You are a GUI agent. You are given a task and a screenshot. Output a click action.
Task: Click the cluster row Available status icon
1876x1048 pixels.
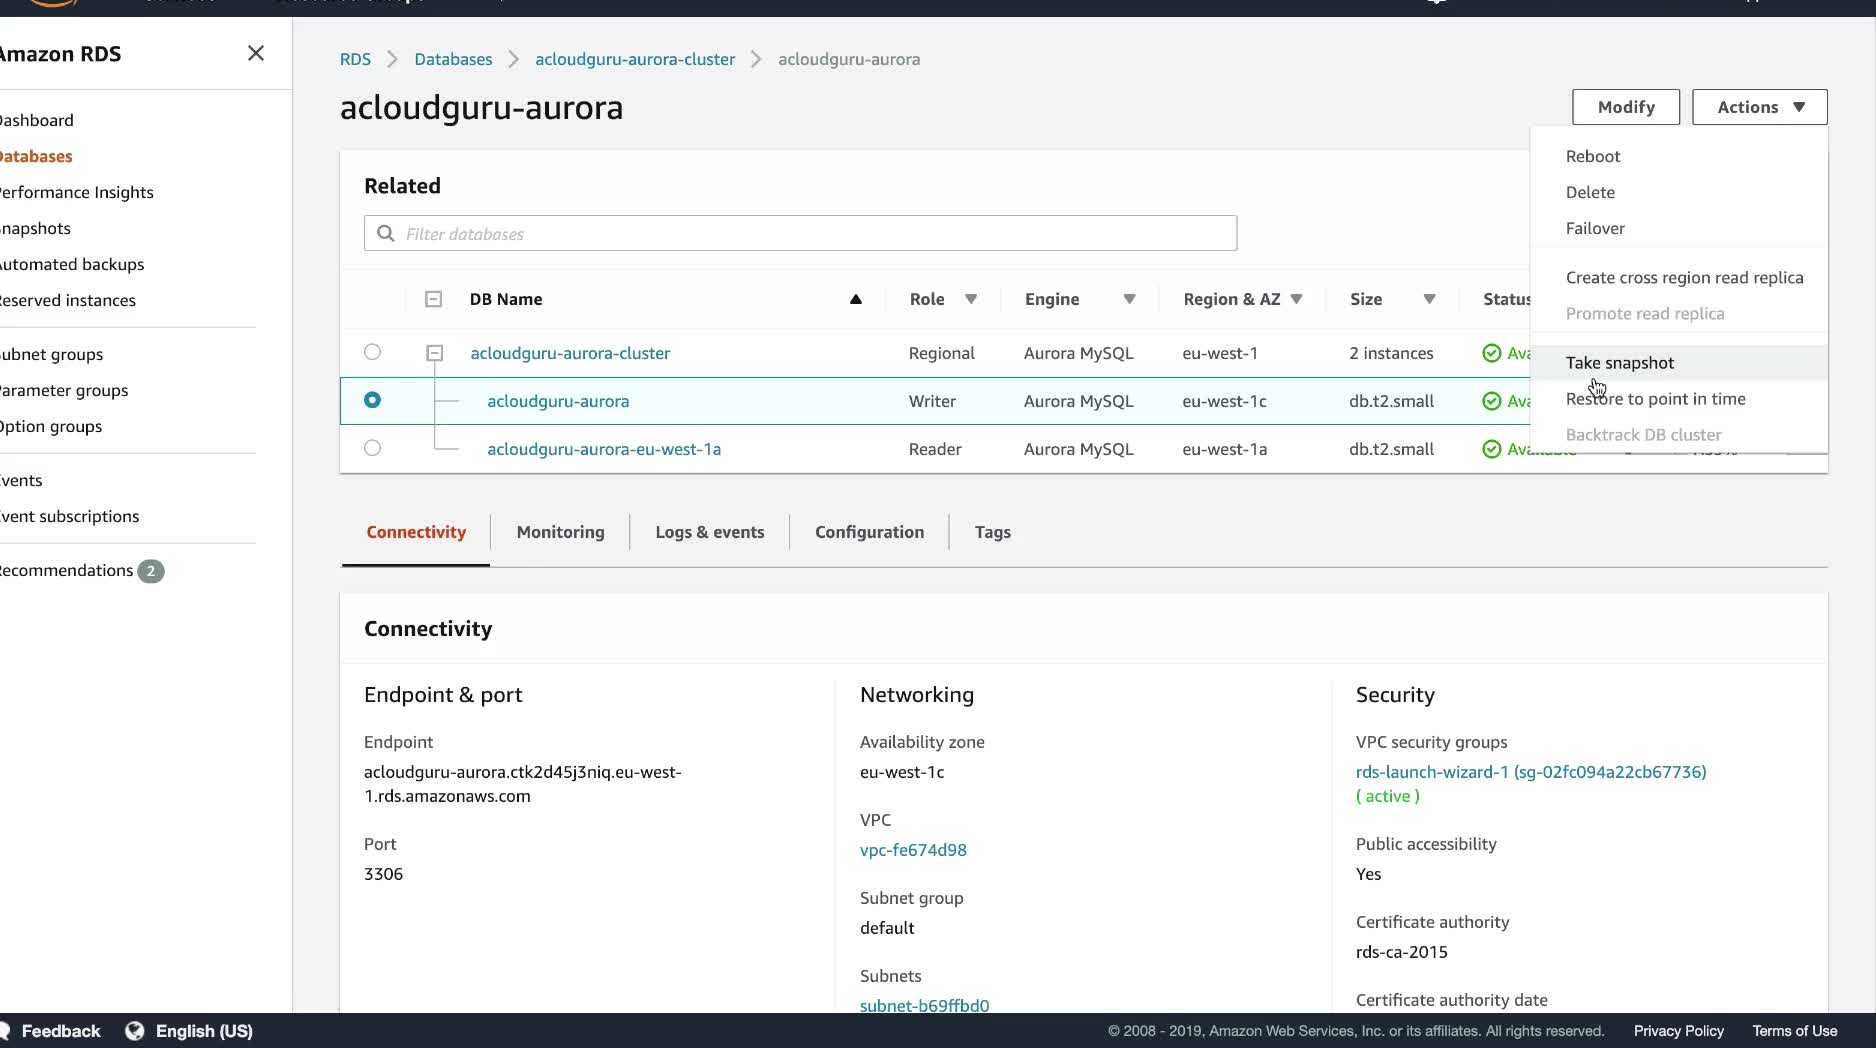pos(1491,353)
